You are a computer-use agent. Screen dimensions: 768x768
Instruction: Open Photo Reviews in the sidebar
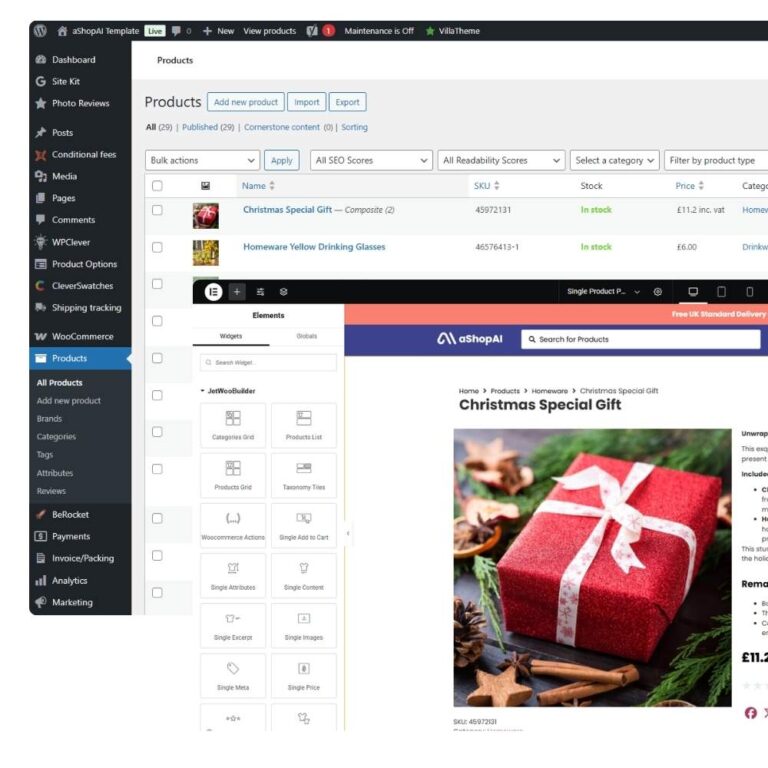[x=80, y=103]
